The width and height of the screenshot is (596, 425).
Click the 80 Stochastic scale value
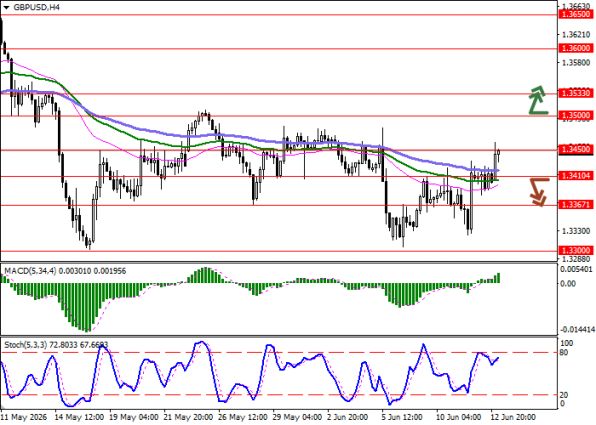point(564,353)
